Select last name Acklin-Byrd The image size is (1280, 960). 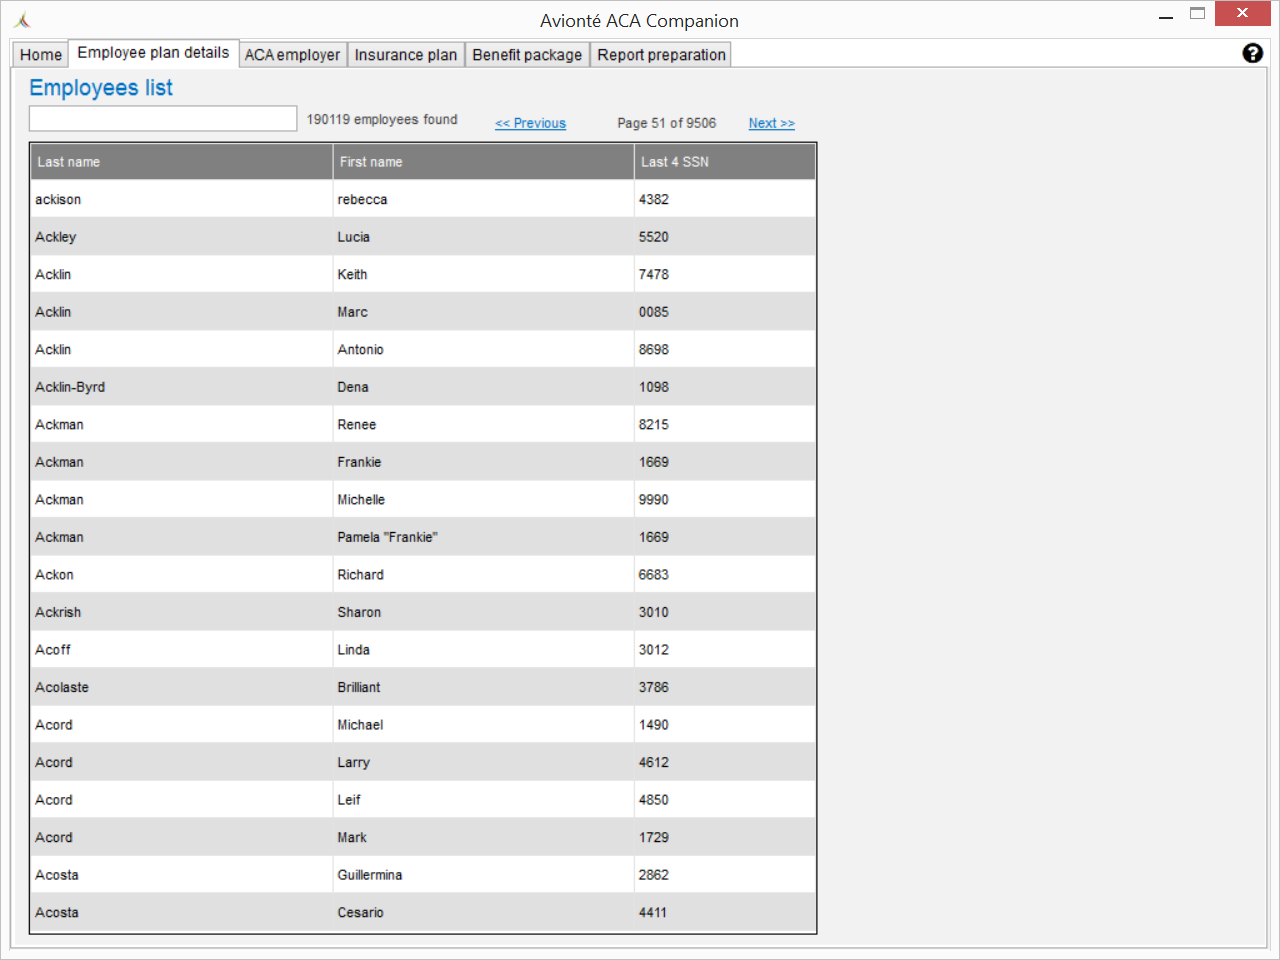pos(70,387)
